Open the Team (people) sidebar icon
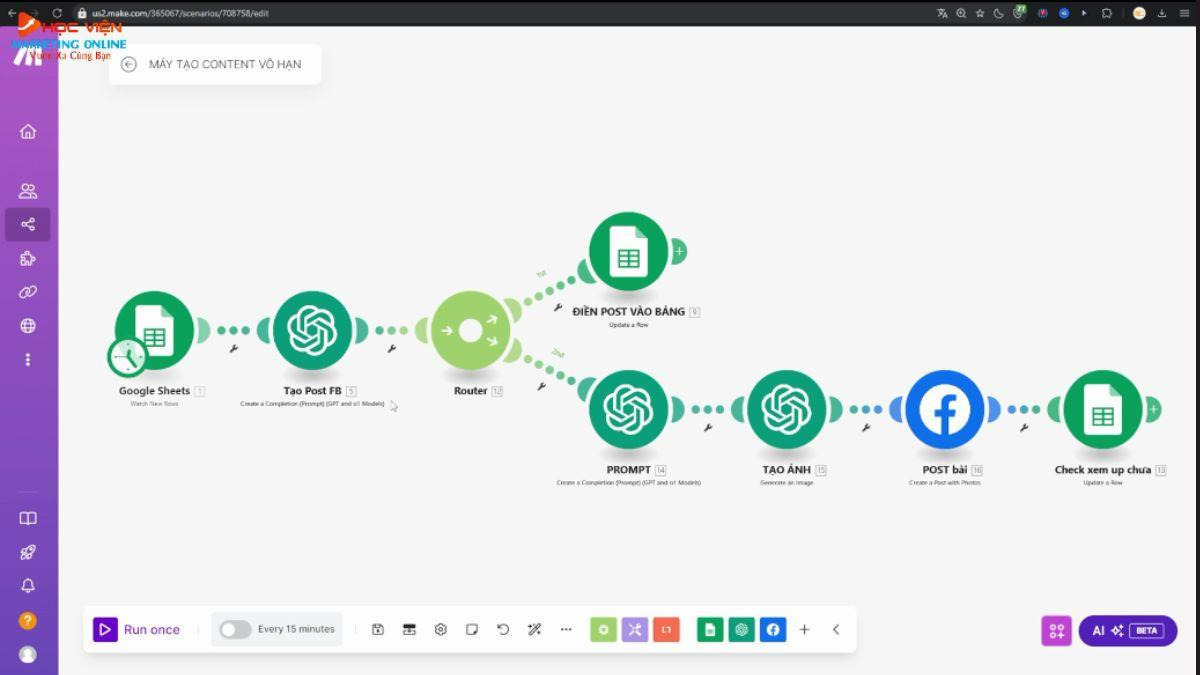Image resolution: width=1200 pixels, height=675 pixels. tap(28, 191)
